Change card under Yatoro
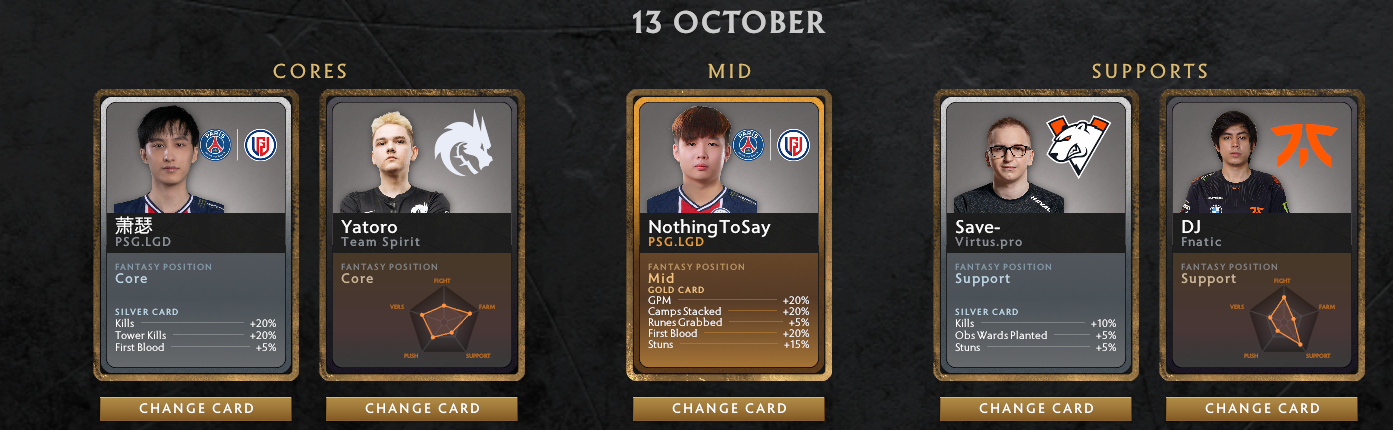The image size is (1393, 430). coord(422,408)
